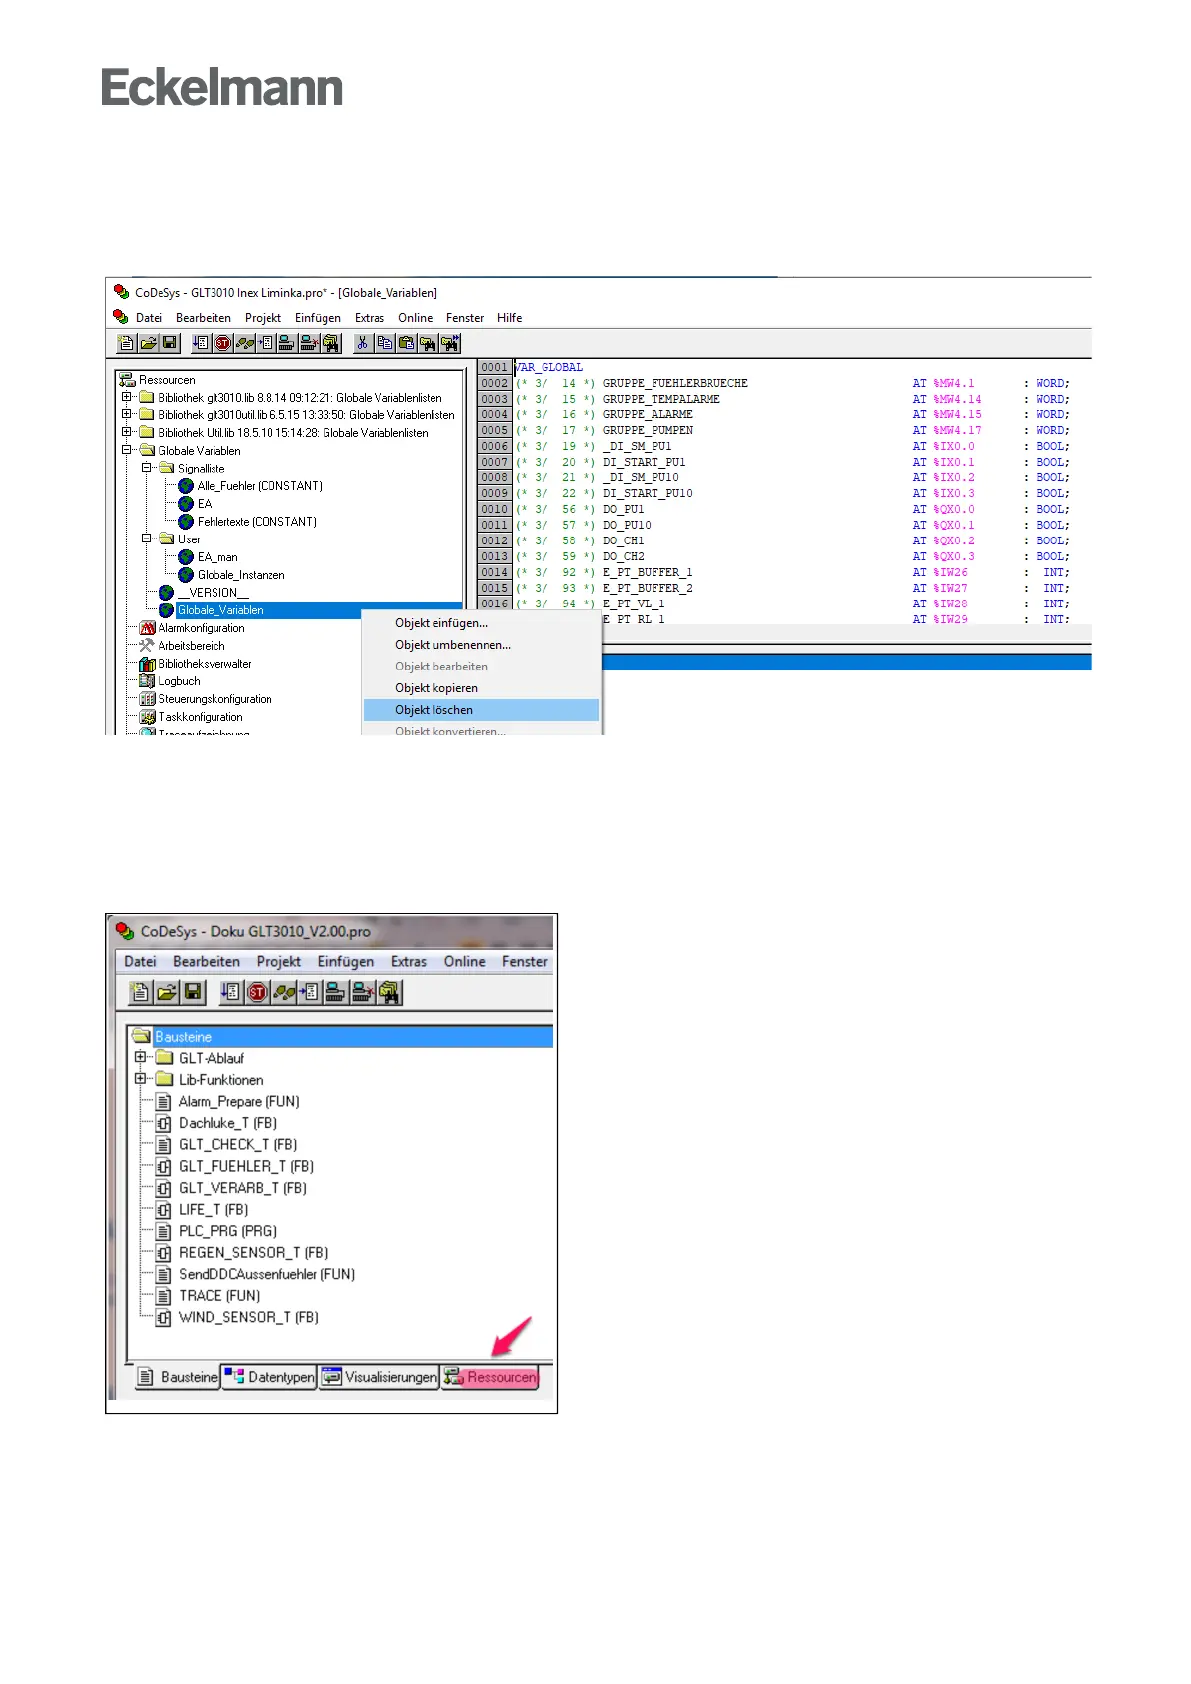
Task: Expand Bibliothek gt3010.lib tree node
Action: (x=127, y=397)
